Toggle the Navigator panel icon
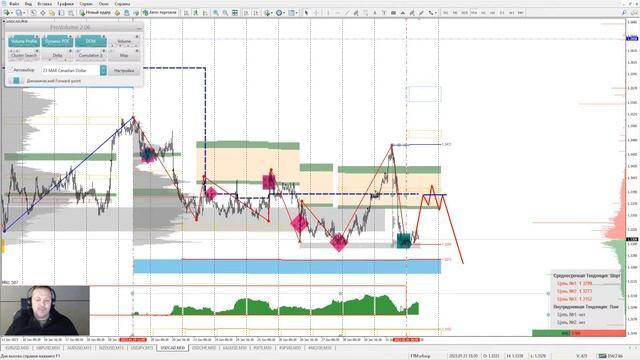This screenshot has width=640, height=360. point(52,13)
